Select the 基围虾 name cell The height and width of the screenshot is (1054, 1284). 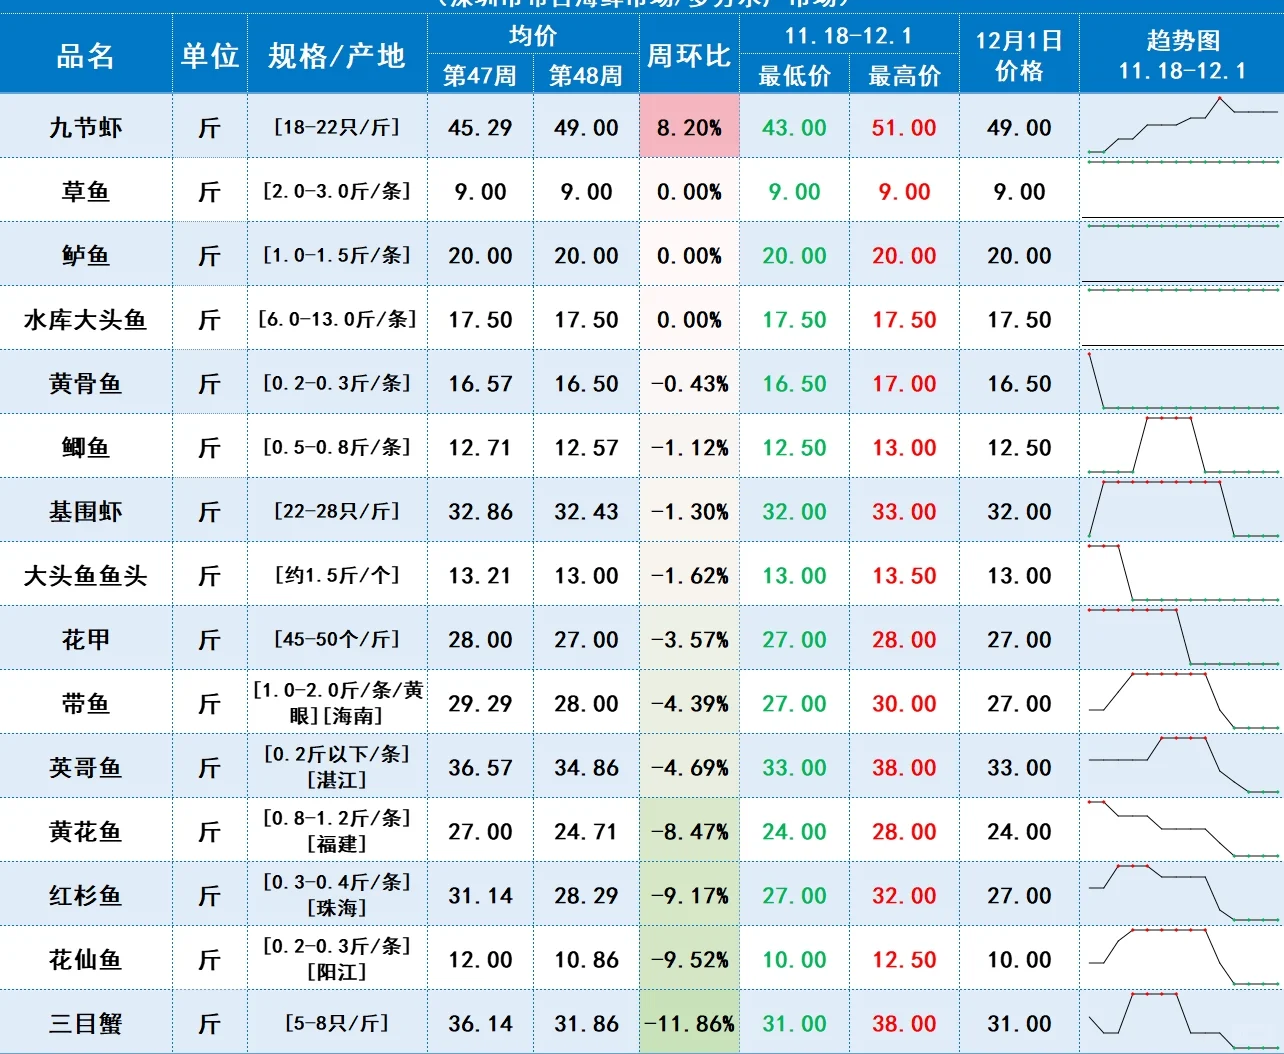pos(86,512)
